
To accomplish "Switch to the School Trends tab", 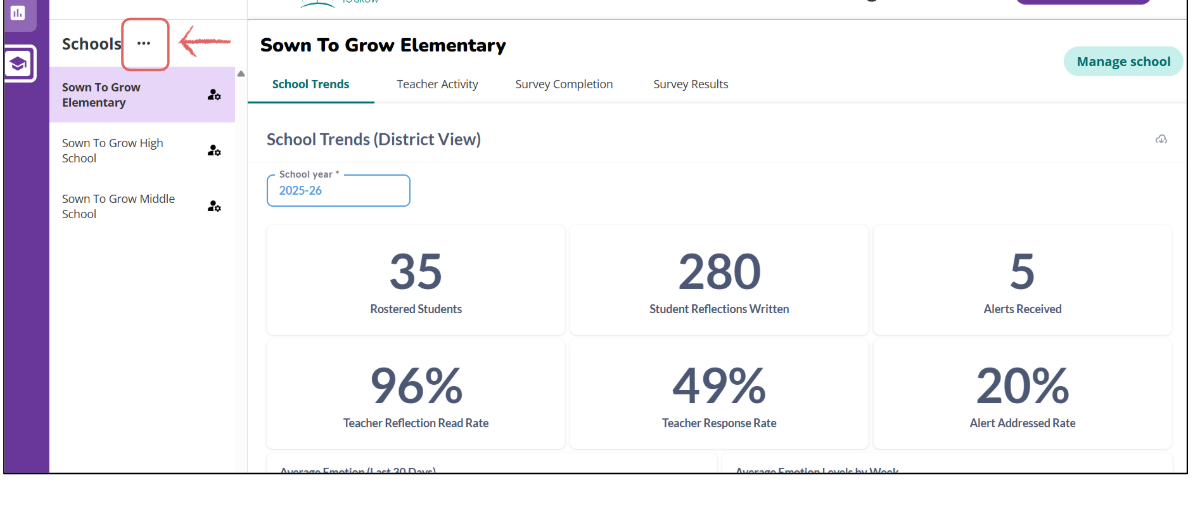I will coord(311,84).
